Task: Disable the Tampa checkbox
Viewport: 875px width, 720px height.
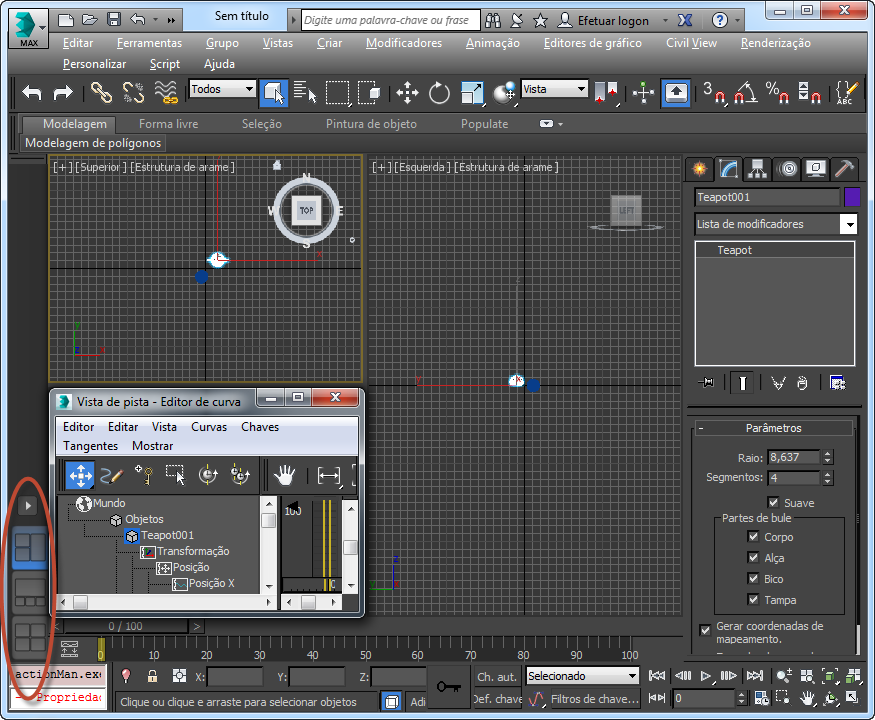Action: point(754,600)
